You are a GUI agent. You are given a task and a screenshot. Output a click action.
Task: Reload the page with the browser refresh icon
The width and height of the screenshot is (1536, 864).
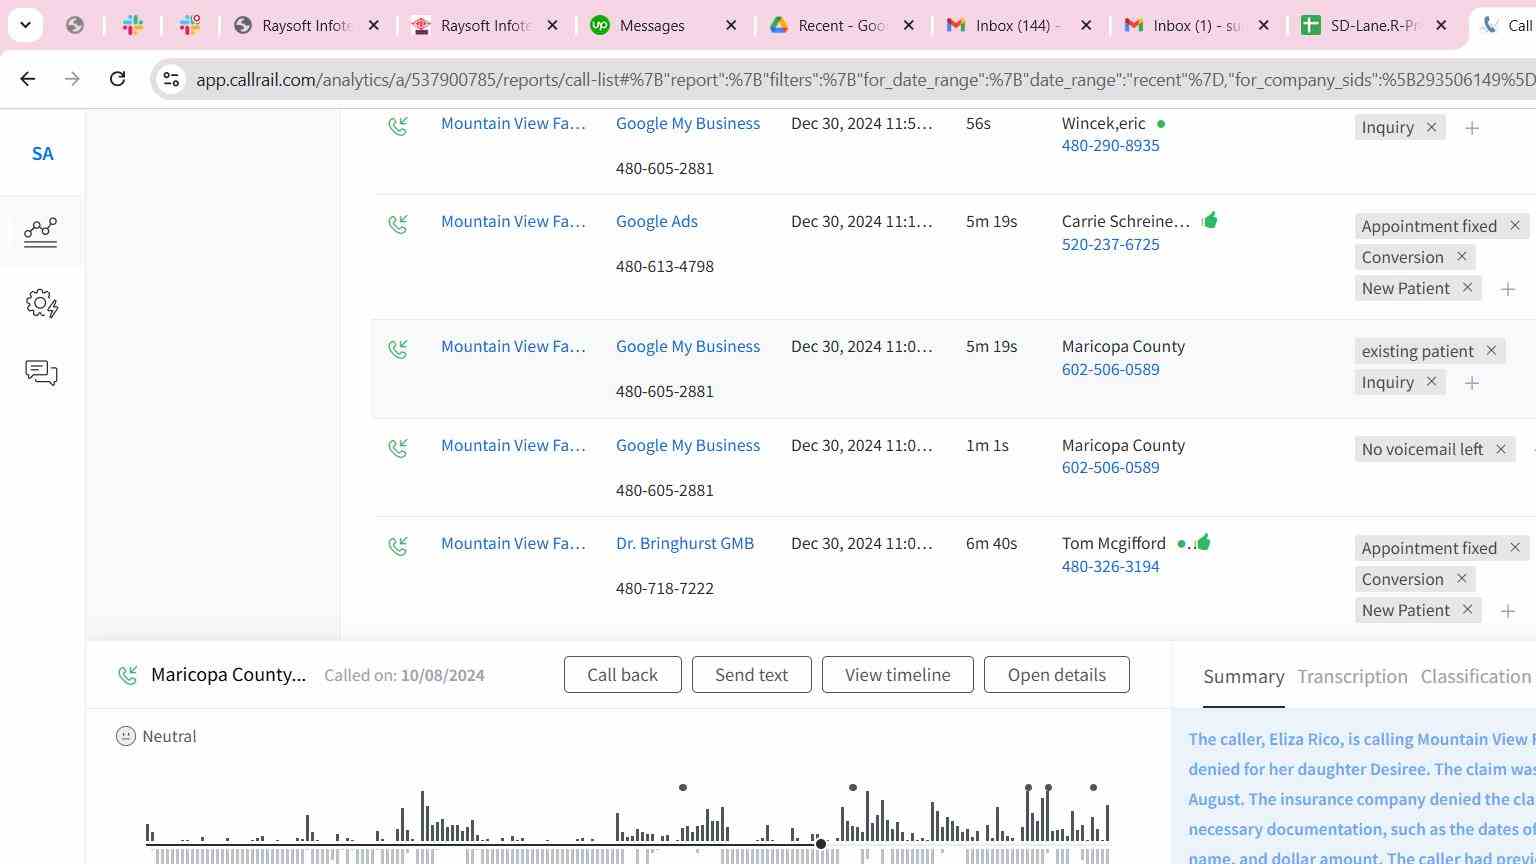(x=117, y=79)
